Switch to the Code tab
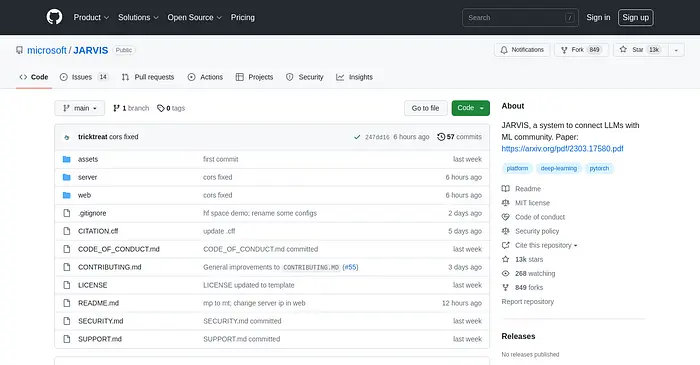Viewport: 700px width, 365px height. [34, 77]
